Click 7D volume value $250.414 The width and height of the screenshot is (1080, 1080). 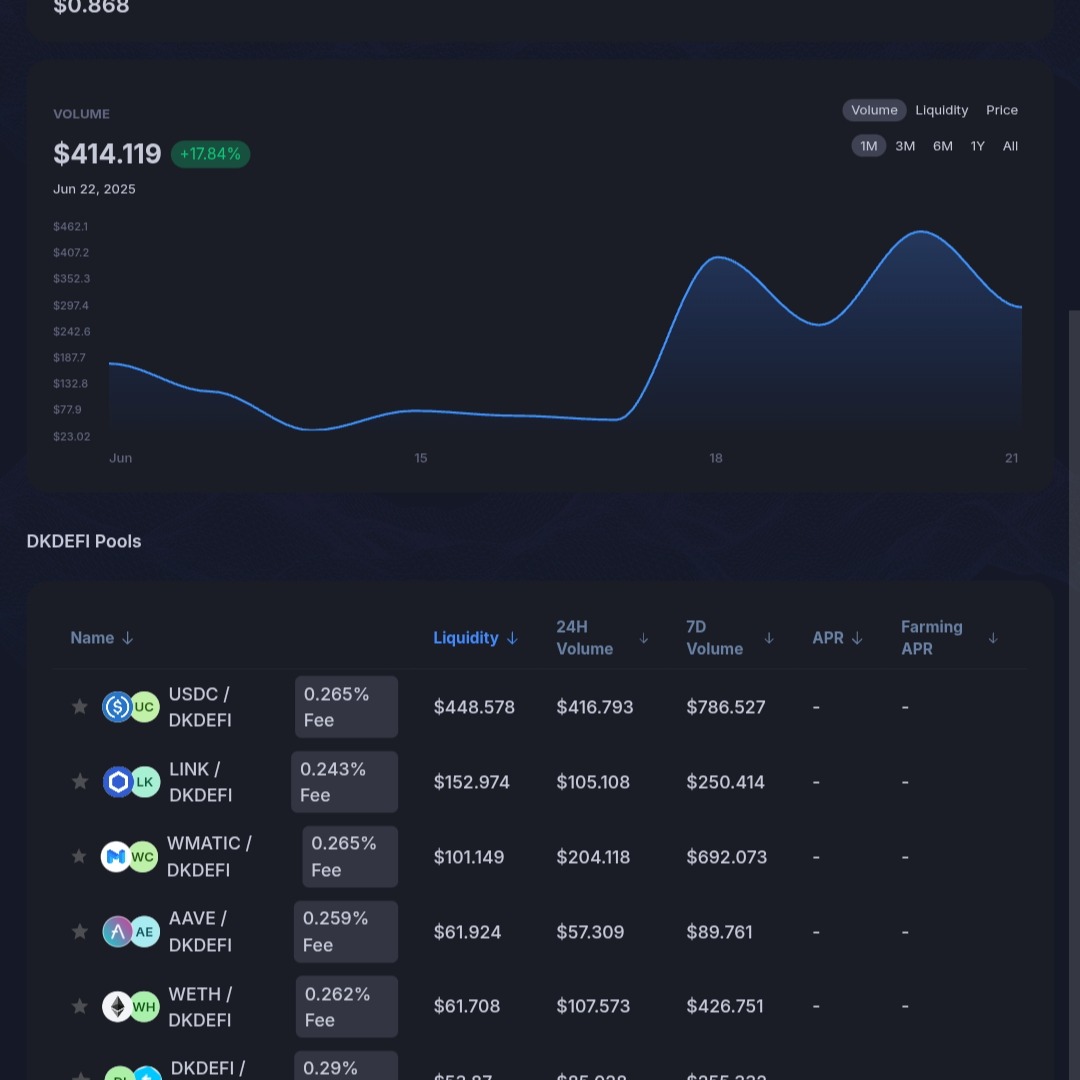(x=725, y=782)
